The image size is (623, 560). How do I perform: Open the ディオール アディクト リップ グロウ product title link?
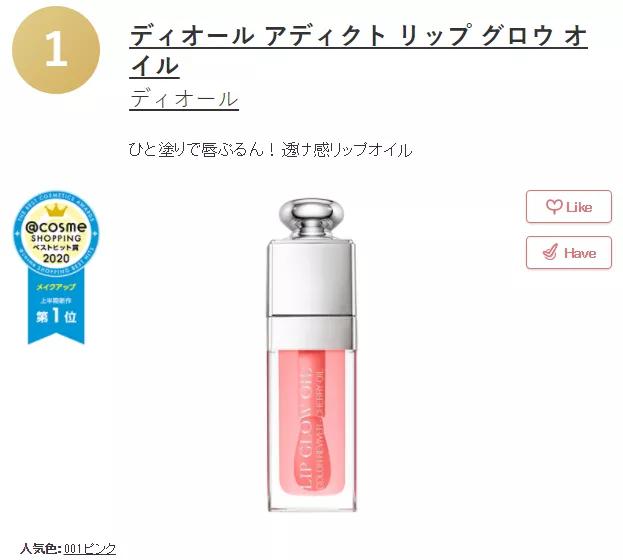coord(358,50)
